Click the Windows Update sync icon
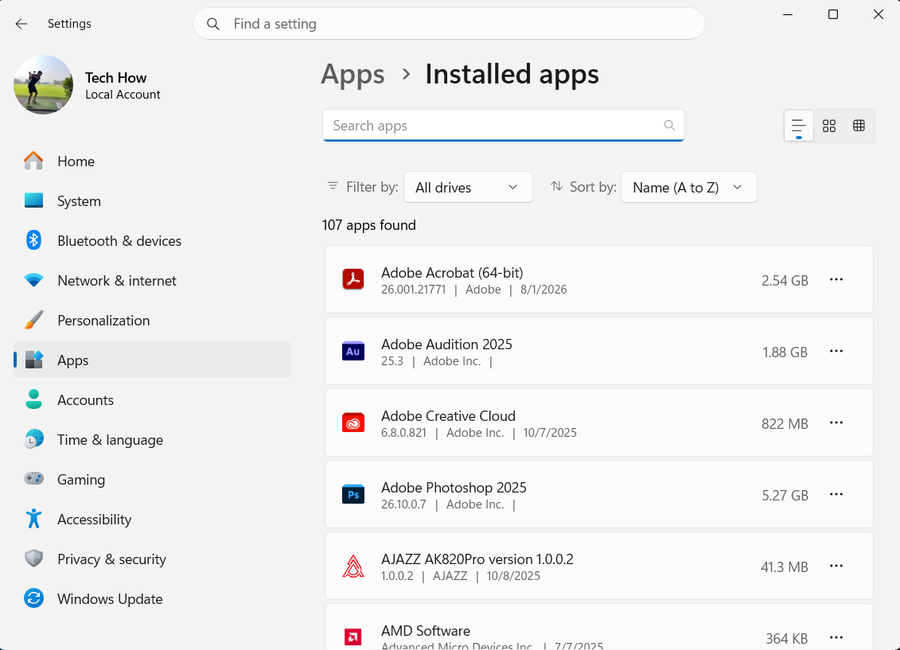This screenshot has width=900, height=650. (34, 598)
